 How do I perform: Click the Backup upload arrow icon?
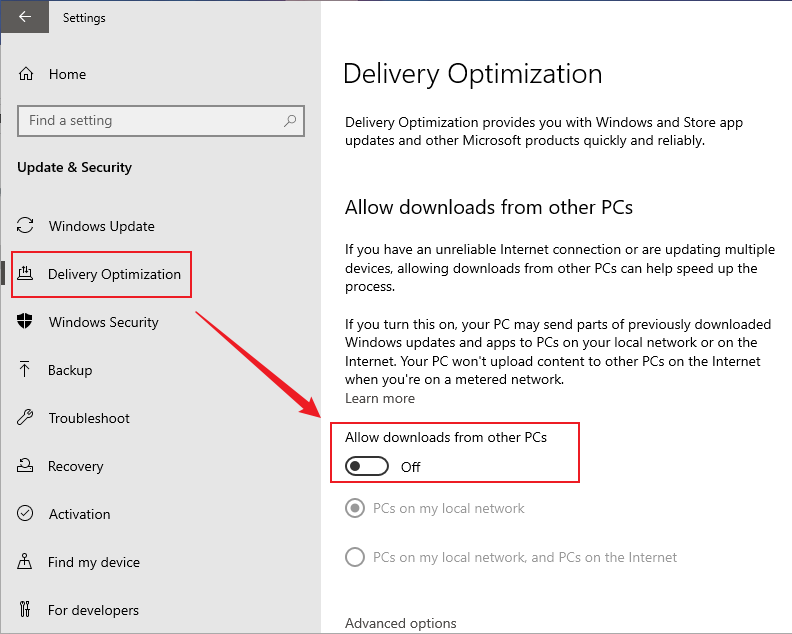(x=27, y=370)
